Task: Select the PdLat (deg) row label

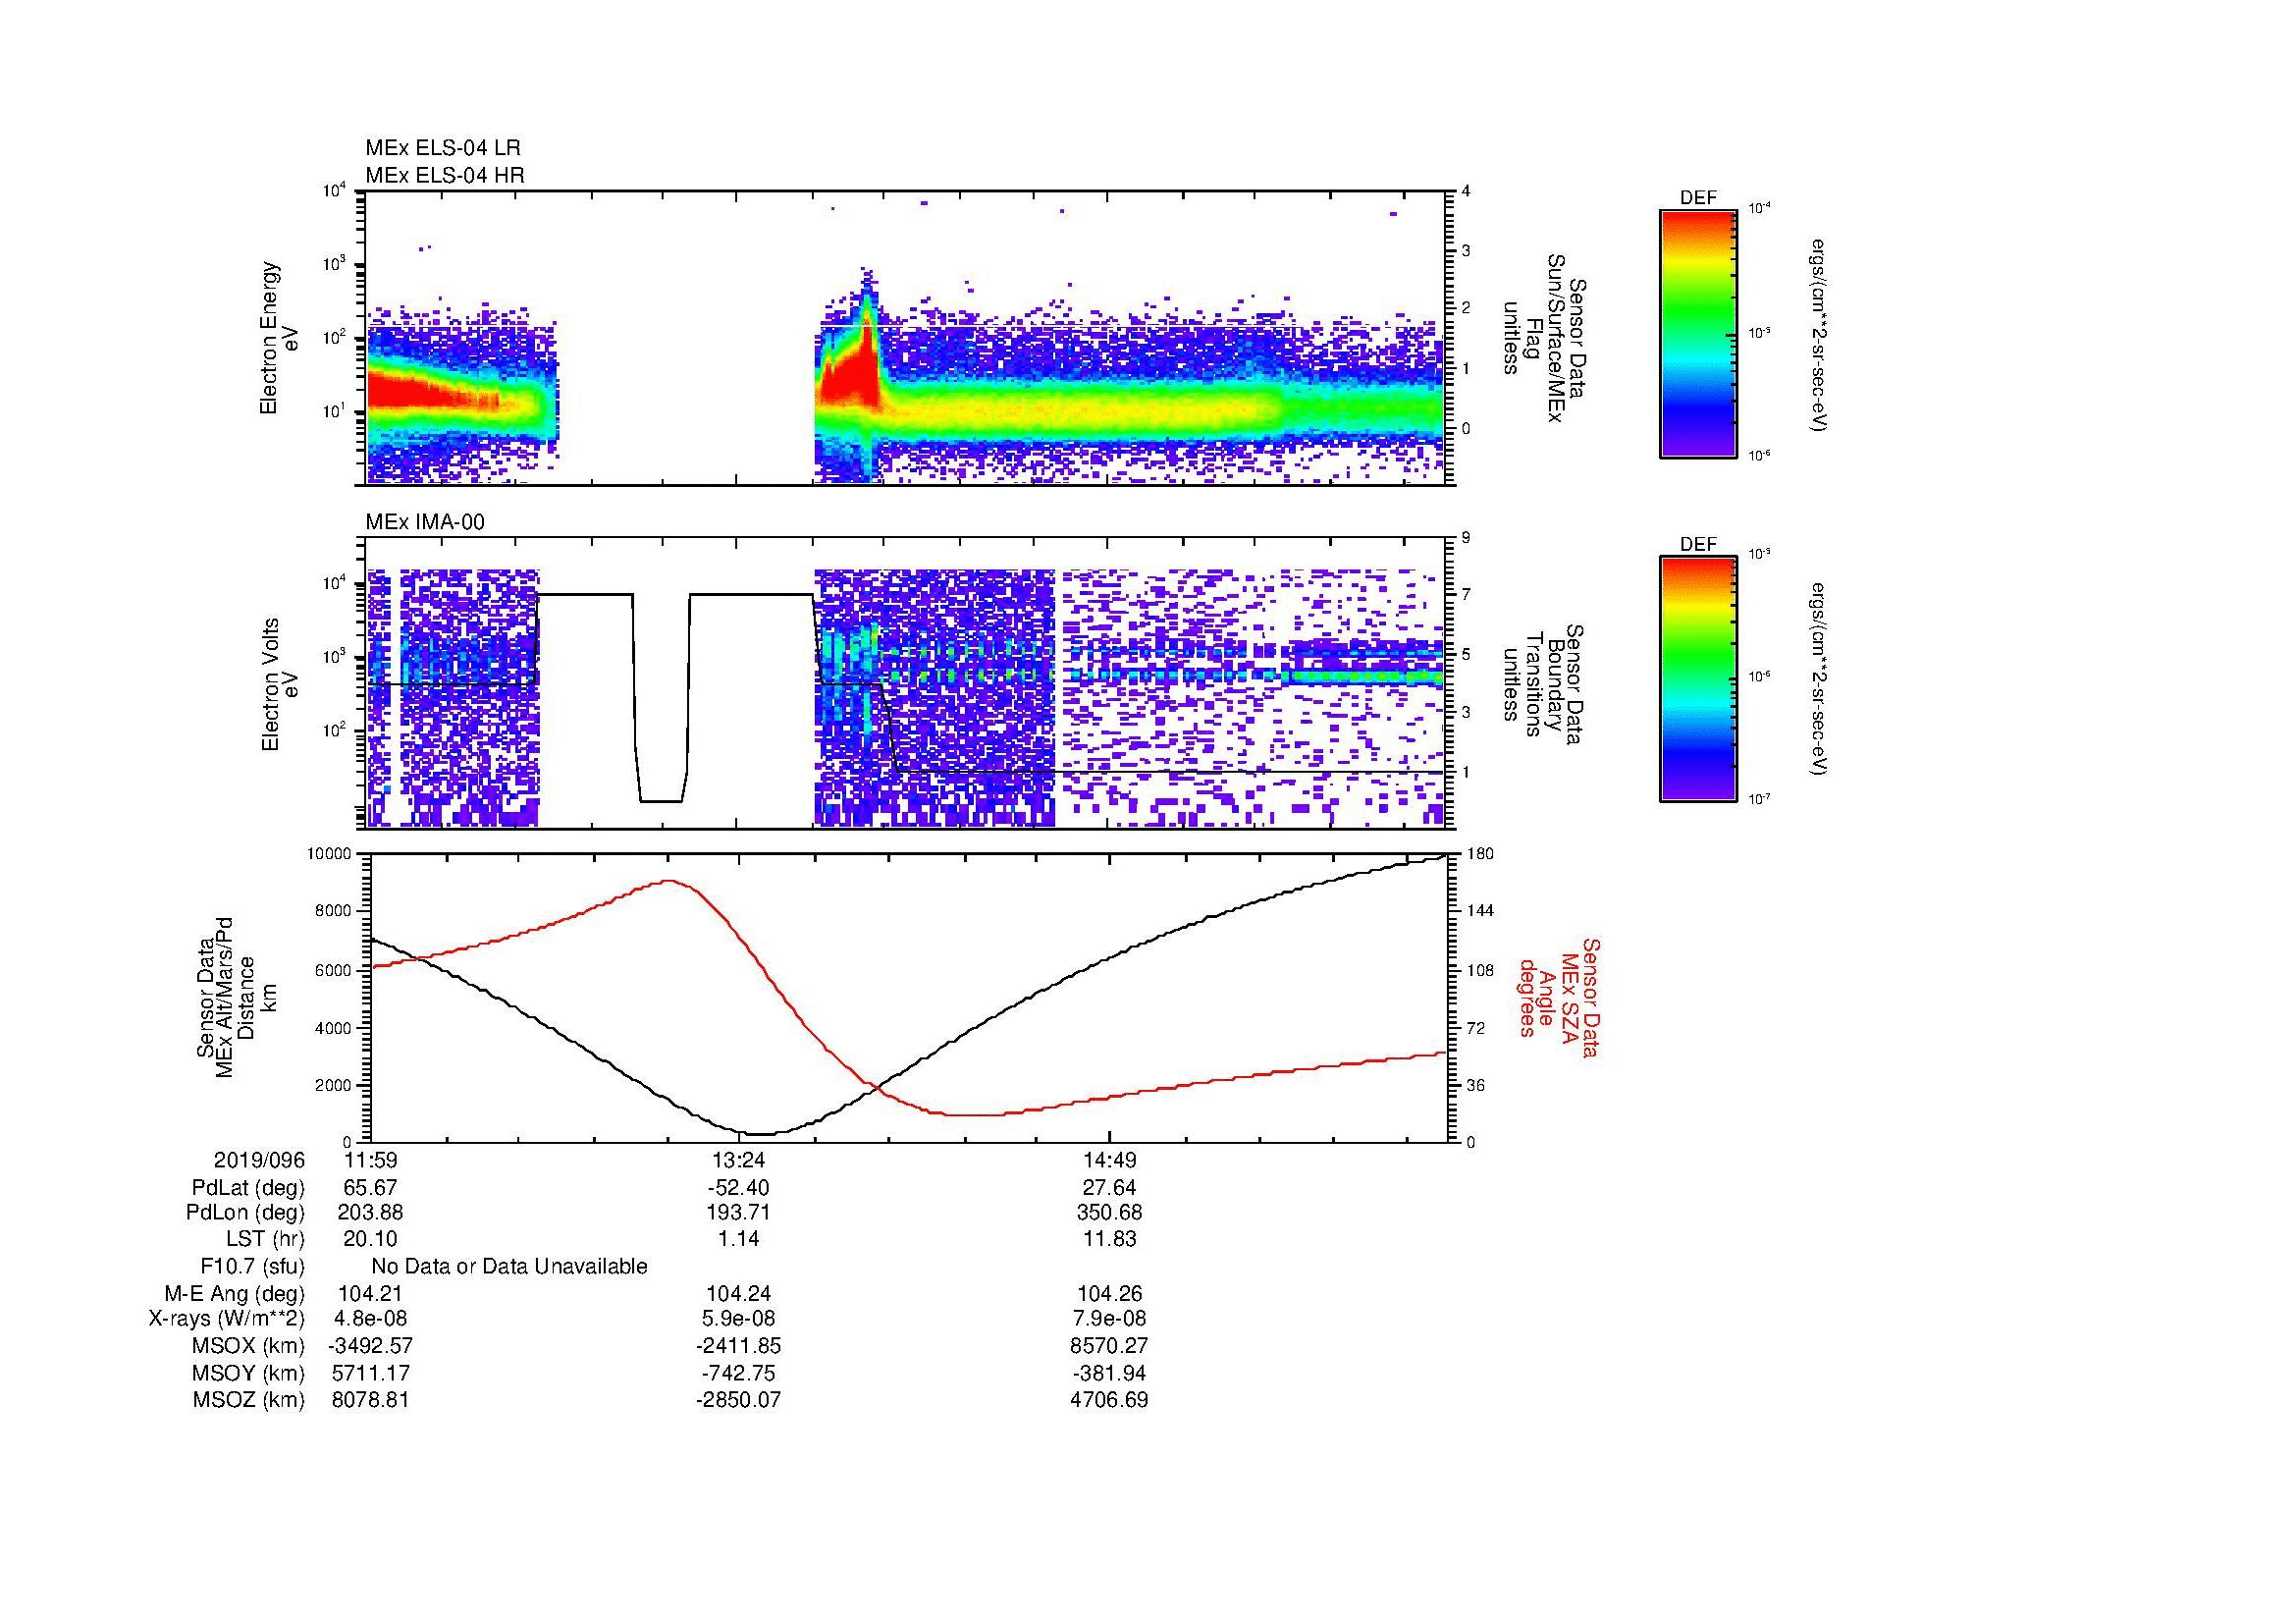Action: tap(248, 1188)
